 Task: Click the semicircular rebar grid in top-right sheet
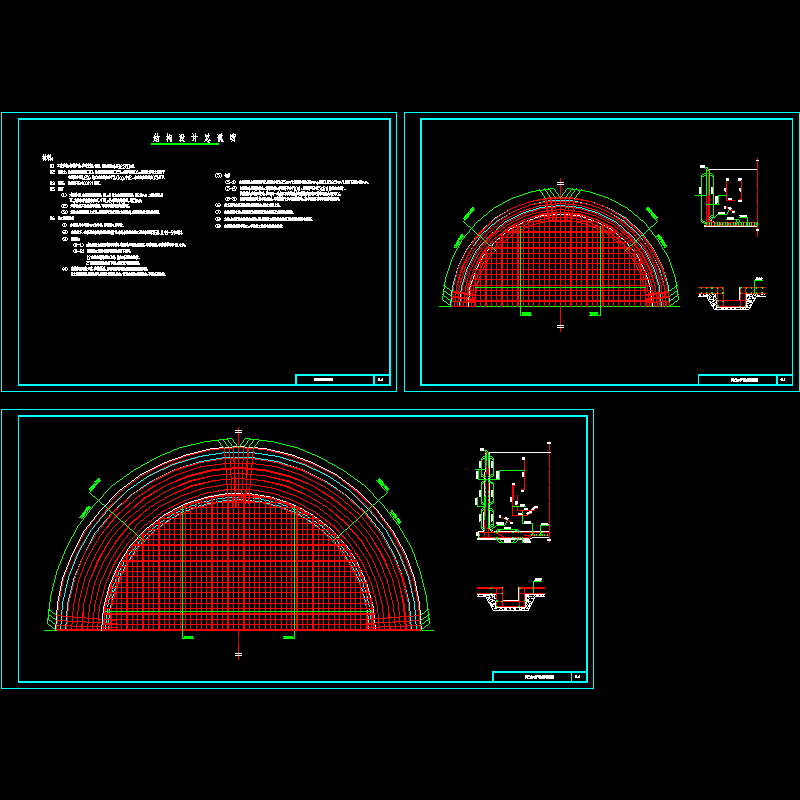561,253
